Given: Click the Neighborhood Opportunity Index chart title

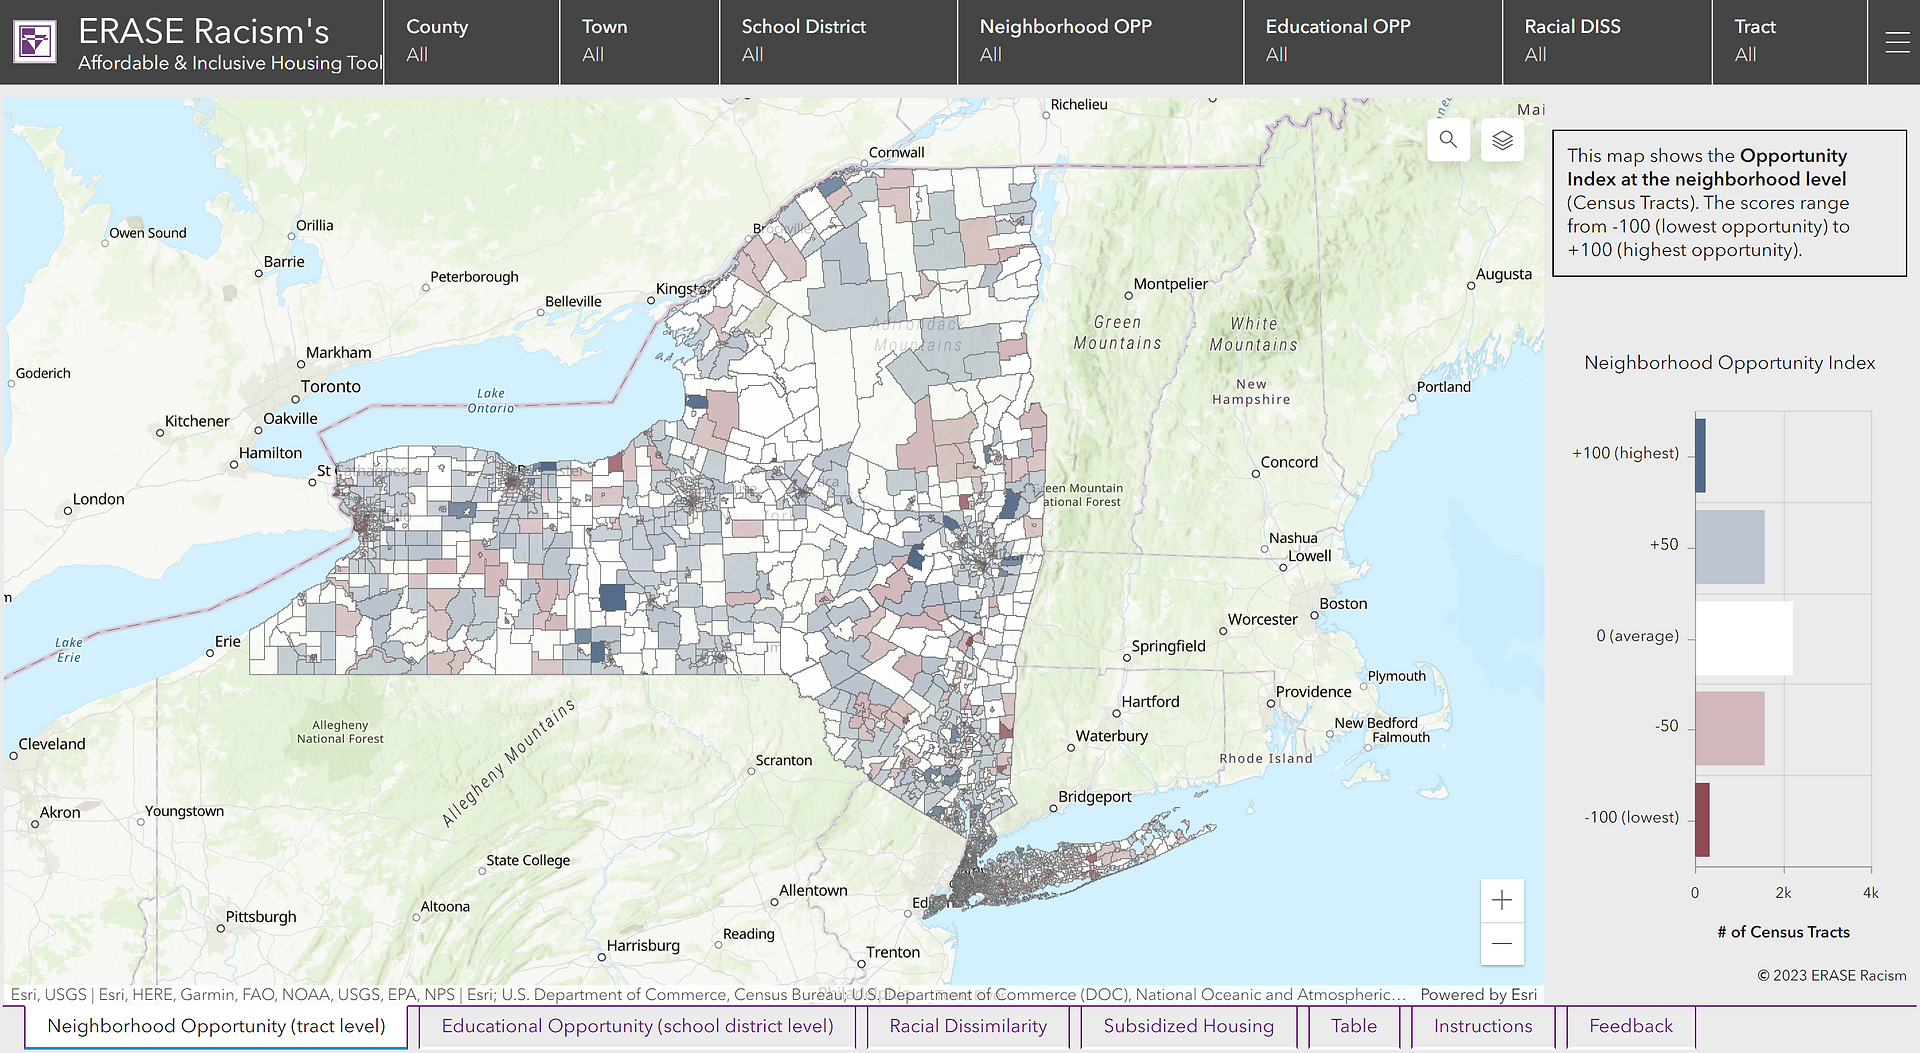Looking at the screenshot, I should click(1729, 363).
